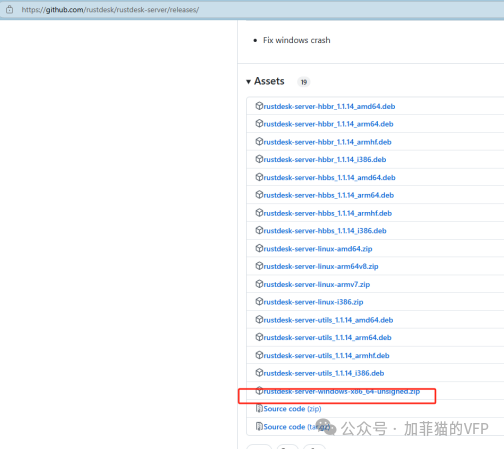This screenshot has width=504, height=449.
Task: Click package icon beside hbbr amd64.deb
Action: point(259,106)
